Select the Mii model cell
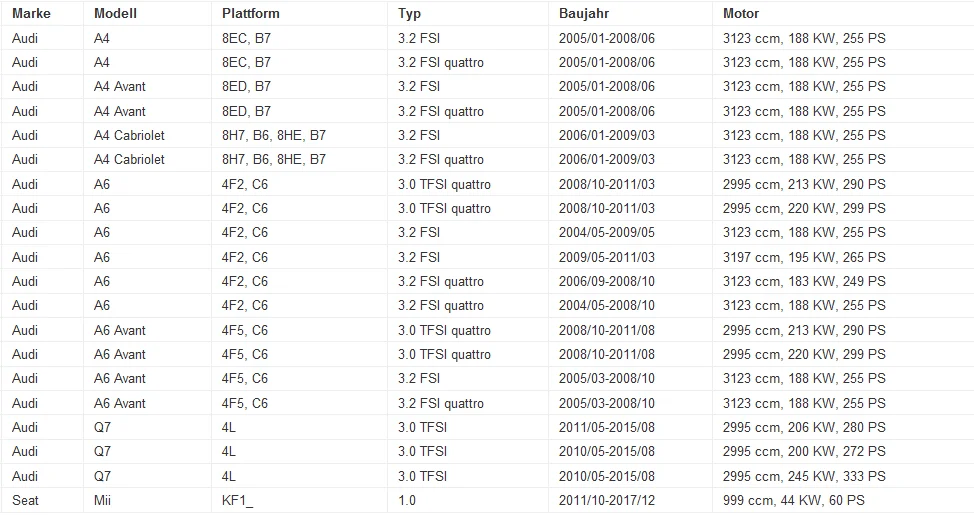This screenshot has height=515, width=974. click(x=102, y=500)
